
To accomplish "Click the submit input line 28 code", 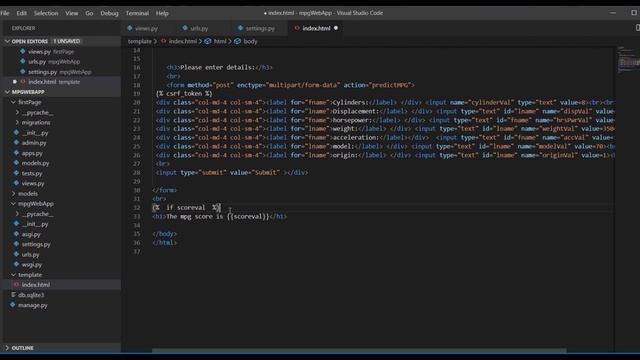I will coord(232,173).
